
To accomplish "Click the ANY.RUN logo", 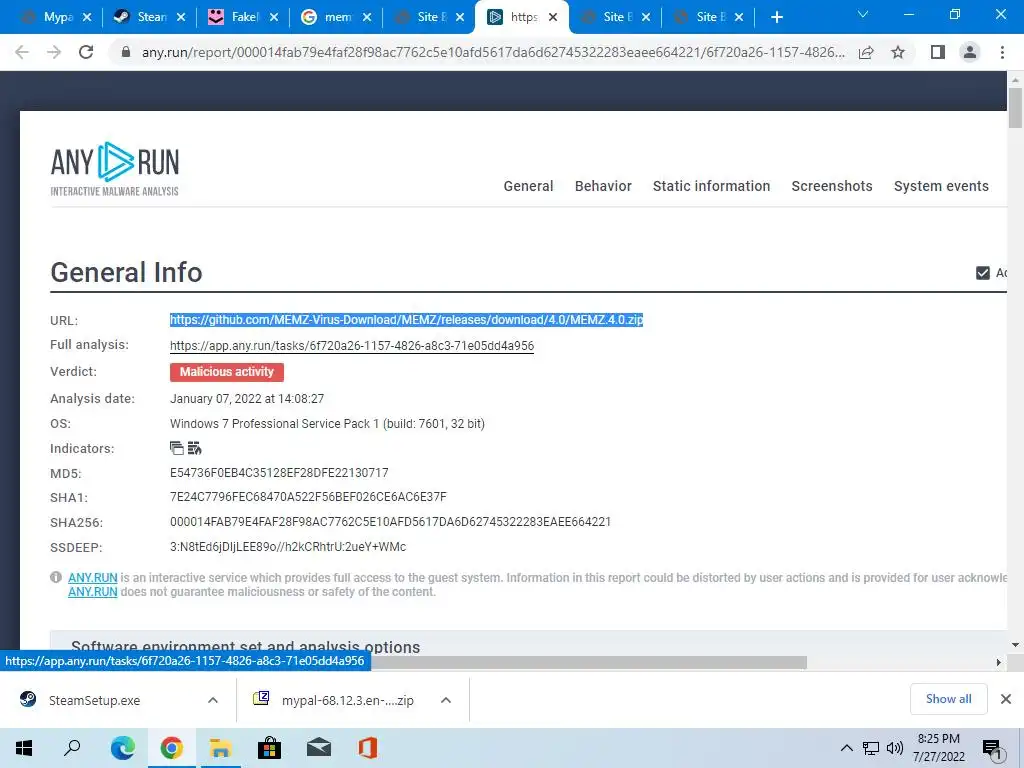I will [x=115, y=168].
